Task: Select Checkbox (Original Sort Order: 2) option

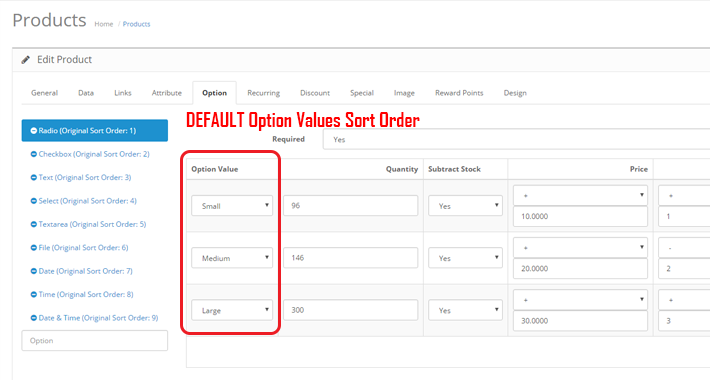Action: tap(95, 154)
